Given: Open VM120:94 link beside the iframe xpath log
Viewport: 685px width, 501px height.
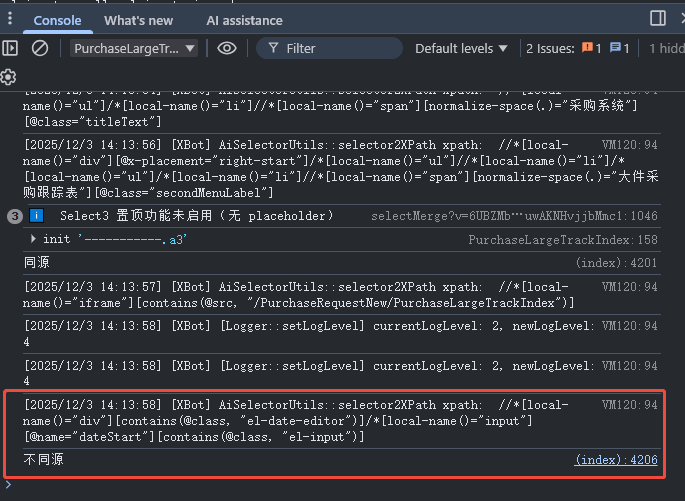Looking at the screenshot, I should (630, 287).
